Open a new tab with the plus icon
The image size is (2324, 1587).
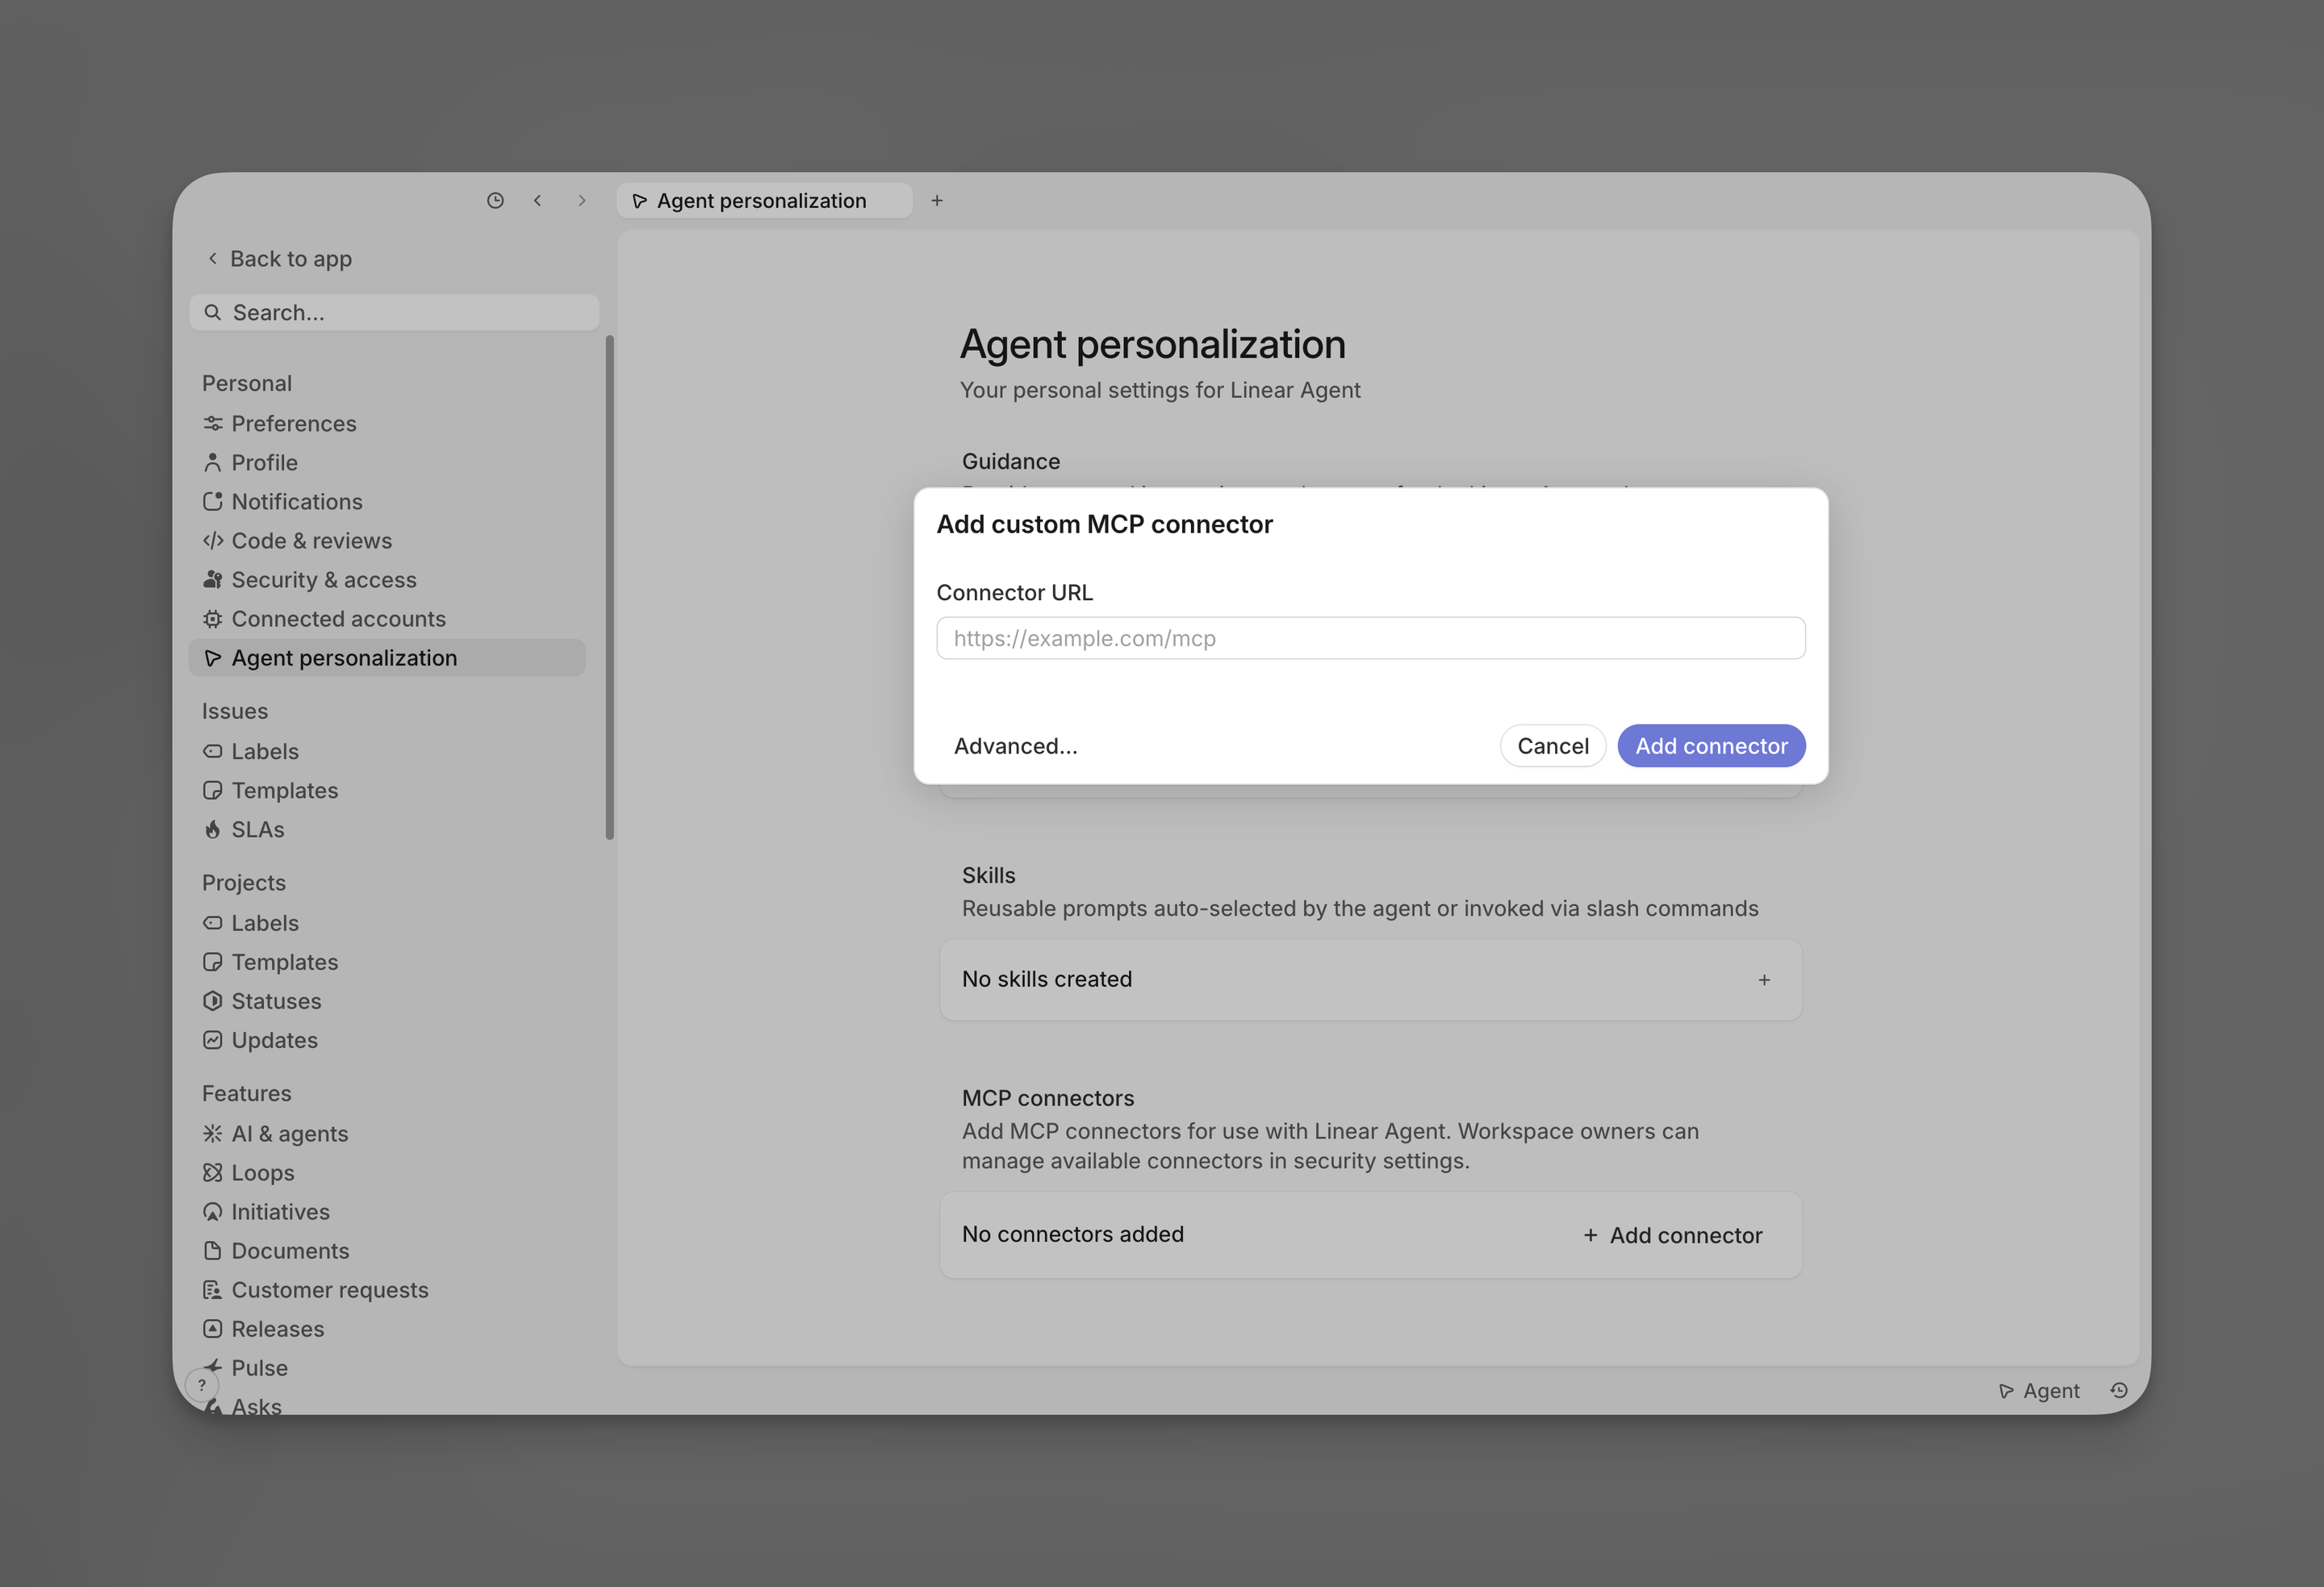point(937,200)
